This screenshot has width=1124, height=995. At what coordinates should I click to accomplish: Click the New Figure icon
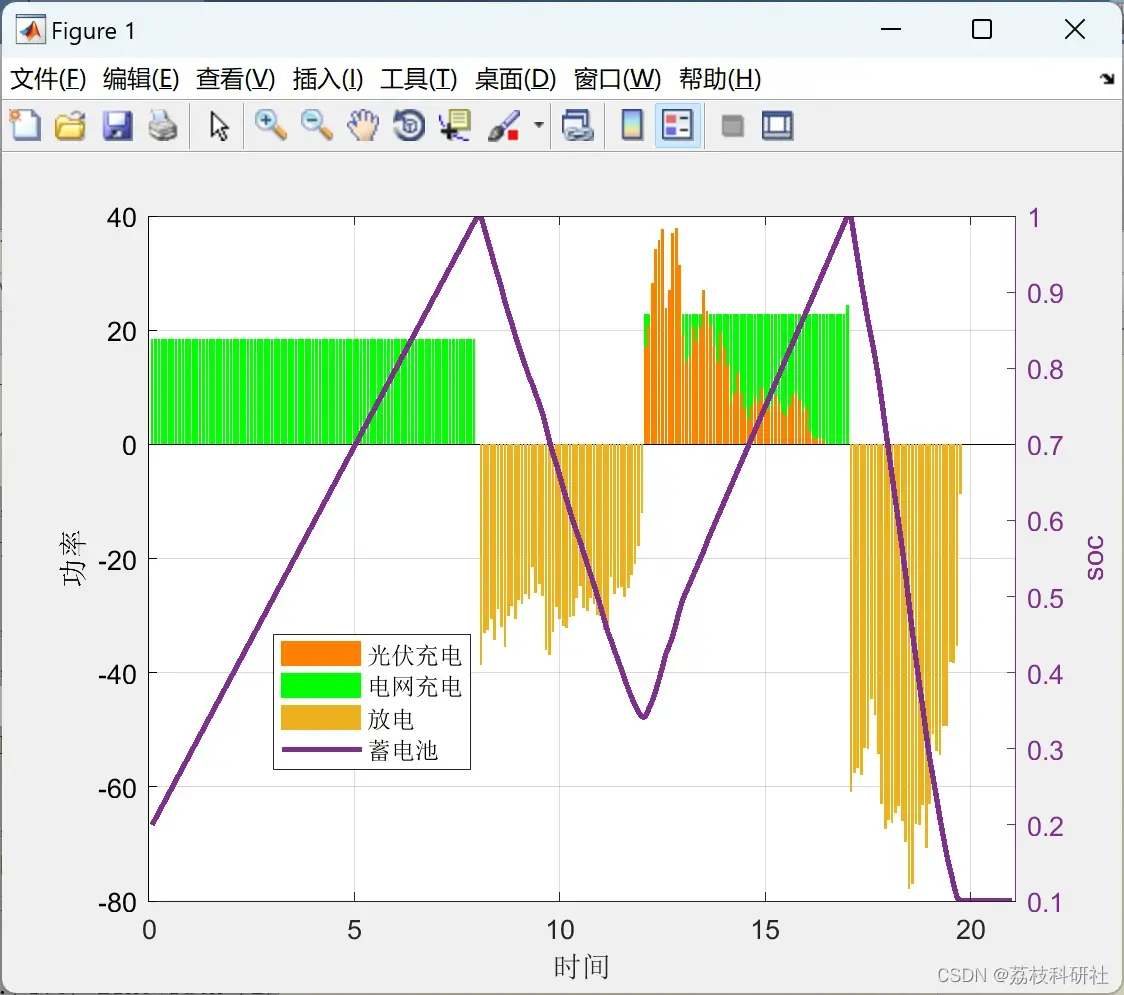pos(25,125)
